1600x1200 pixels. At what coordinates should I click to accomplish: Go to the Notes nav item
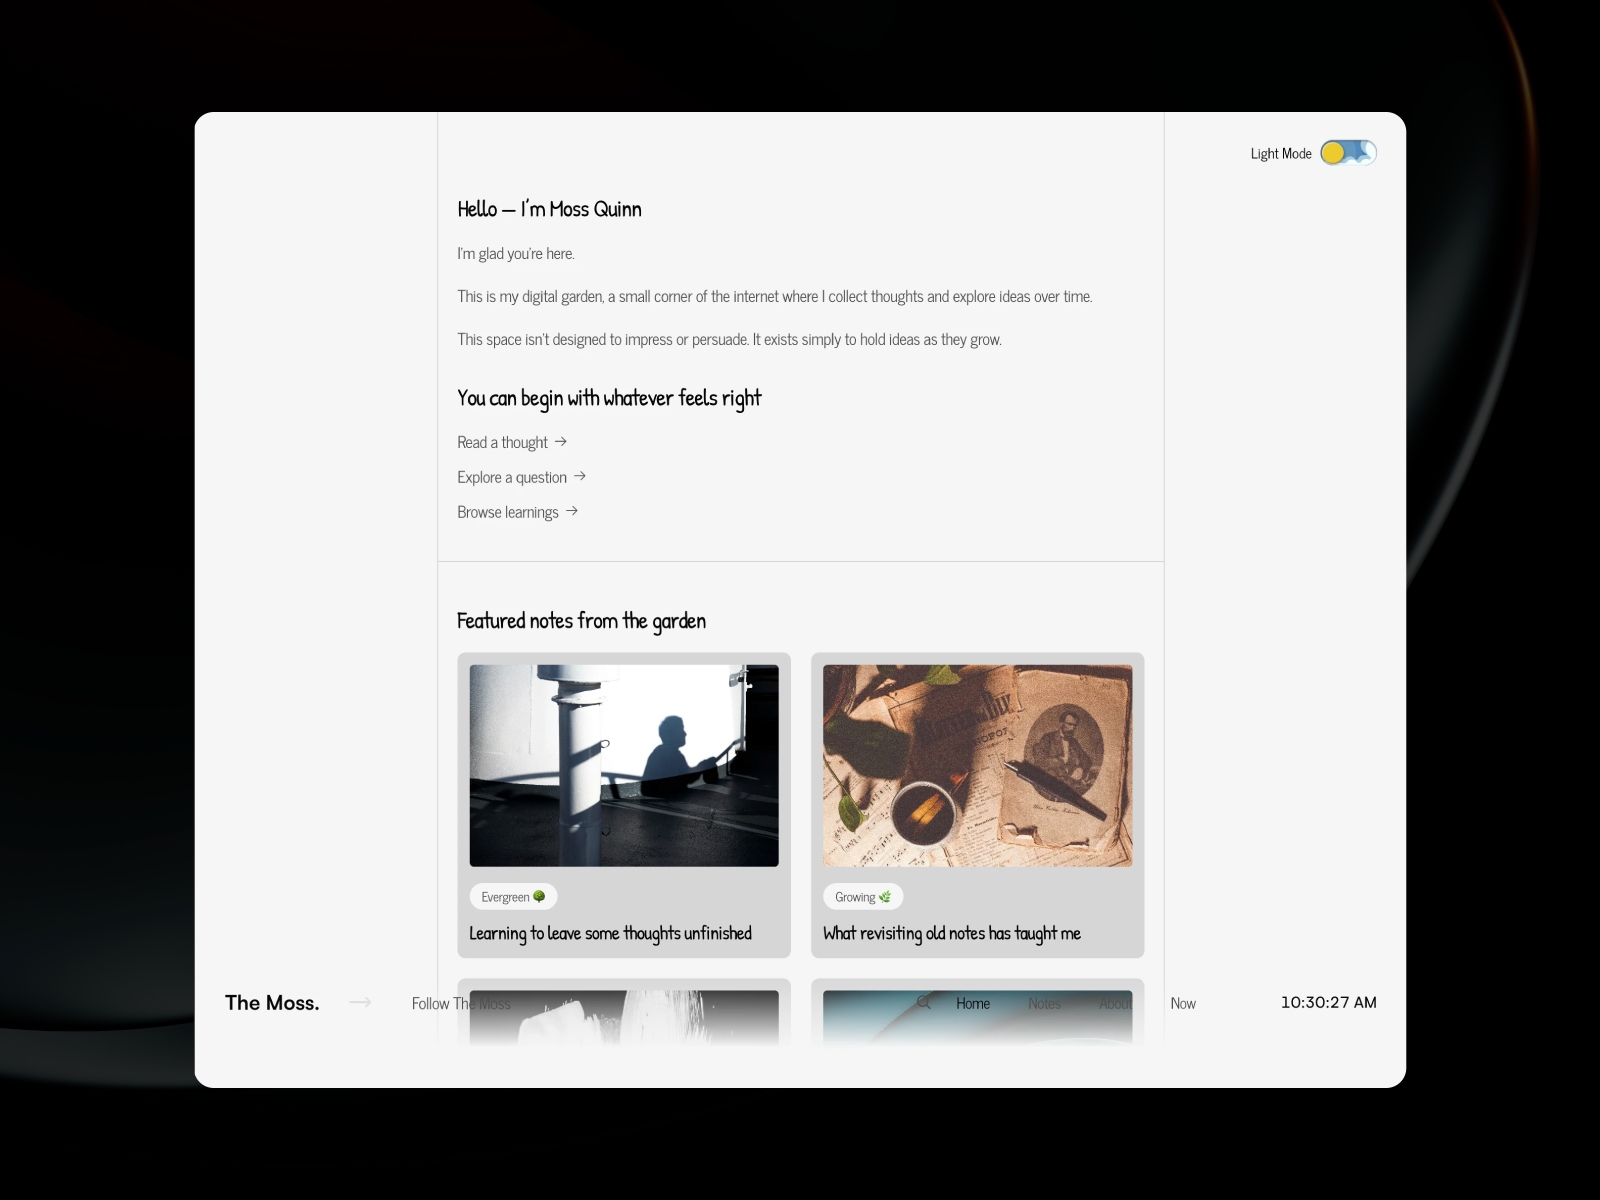(1044, 1003)
